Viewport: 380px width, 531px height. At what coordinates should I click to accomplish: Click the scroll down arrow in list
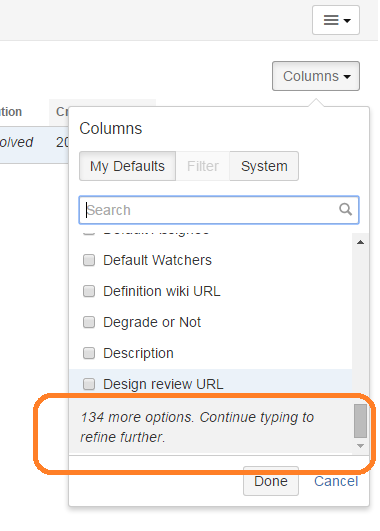(360, 446)
